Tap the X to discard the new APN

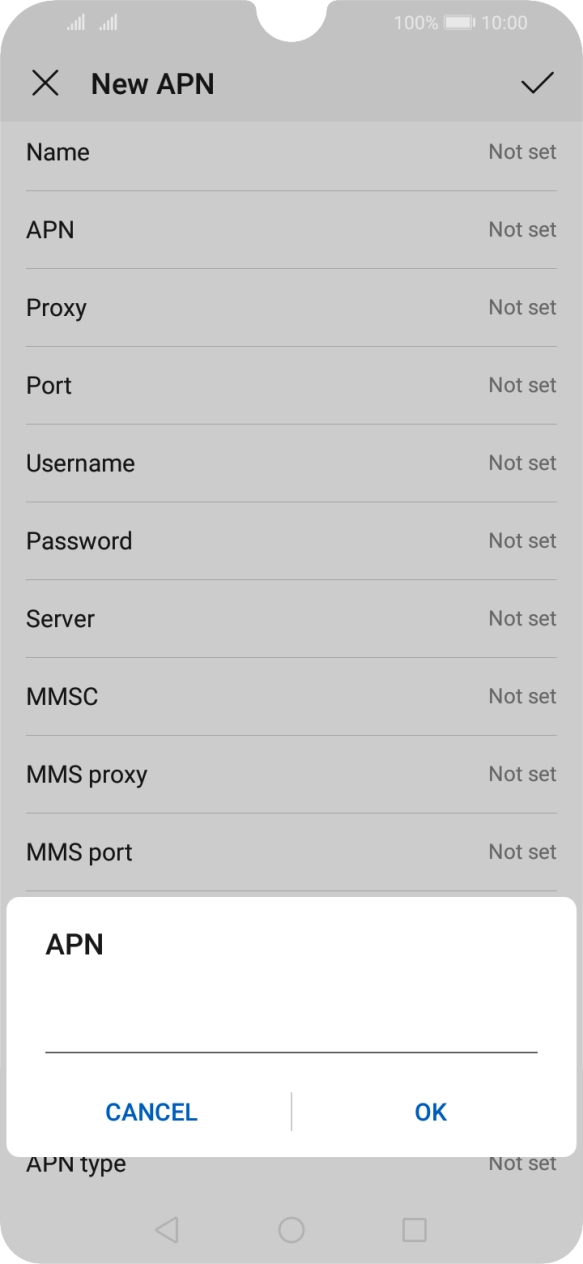point(46,83)
